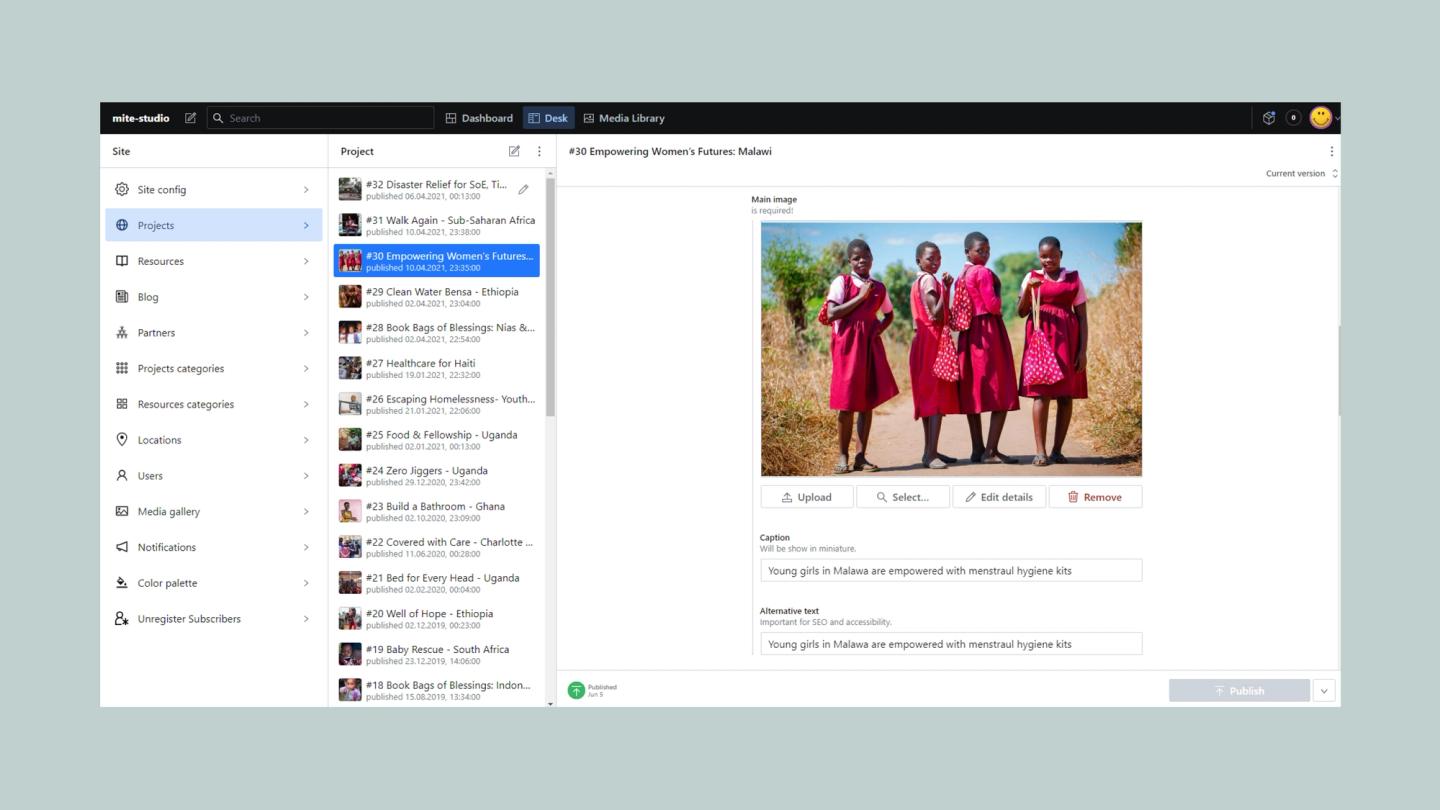Click the green Published status icon

577,689
